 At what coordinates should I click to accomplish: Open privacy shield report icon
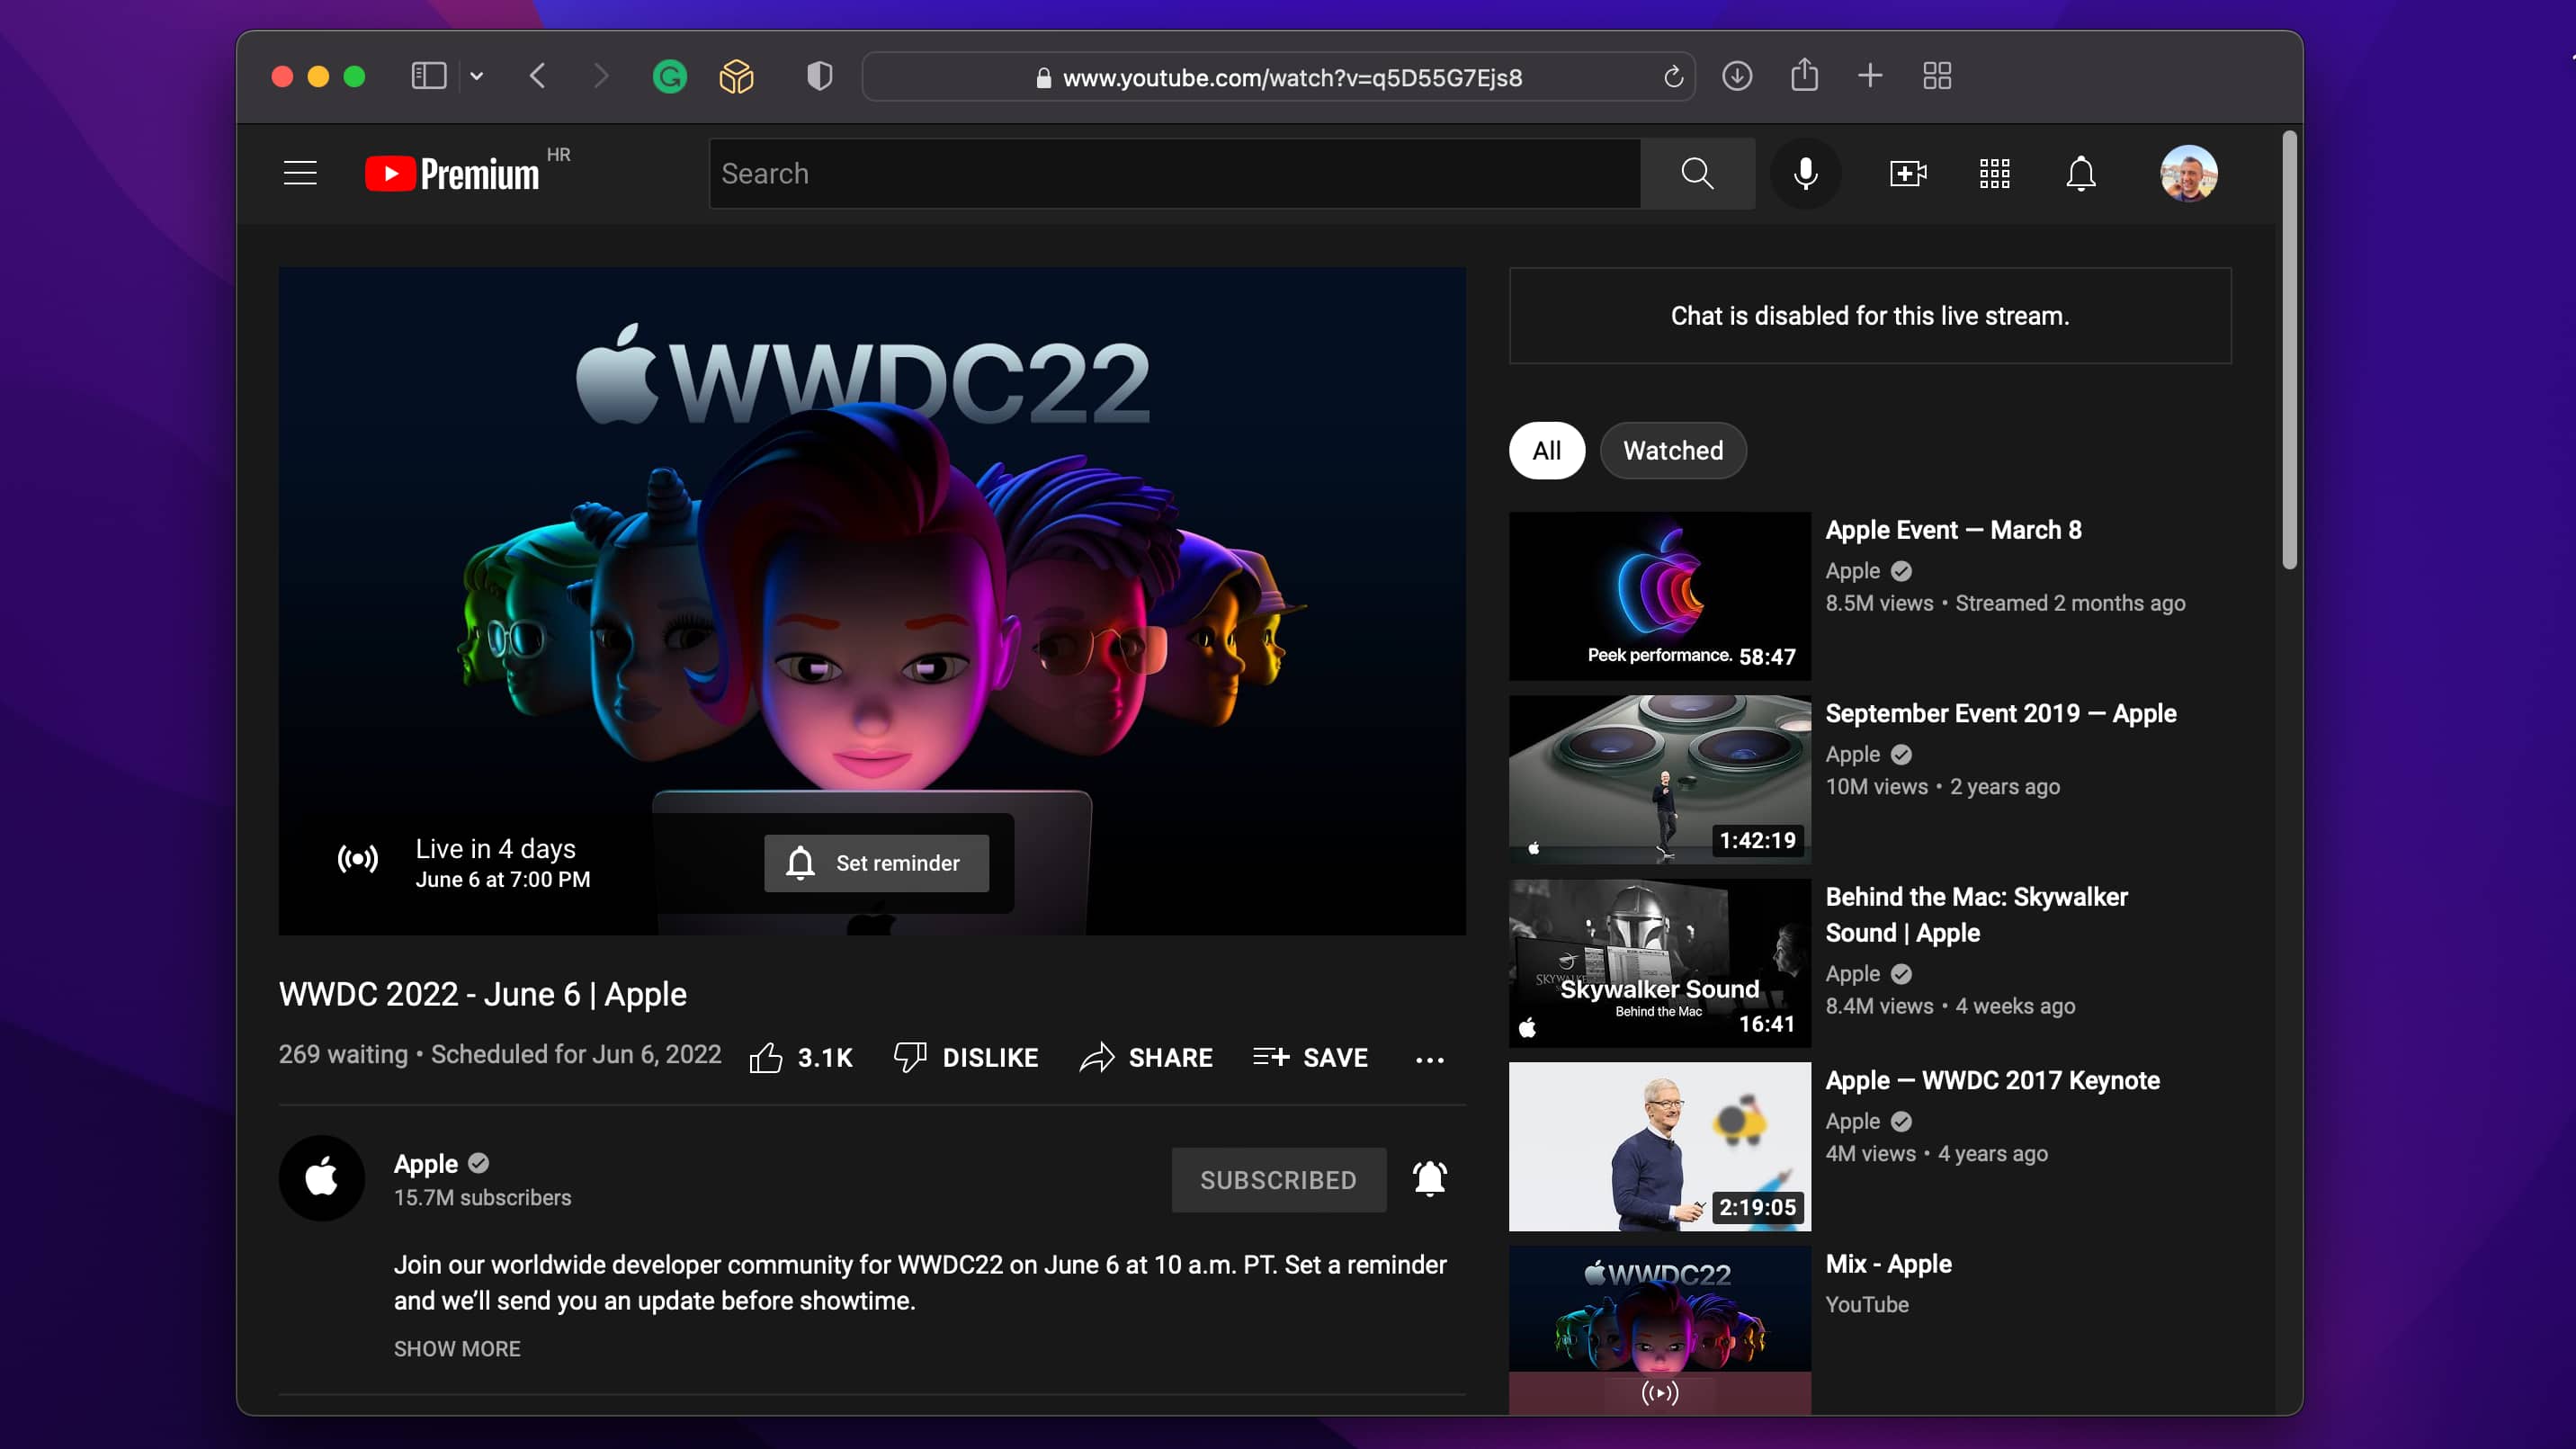(820, 76)
